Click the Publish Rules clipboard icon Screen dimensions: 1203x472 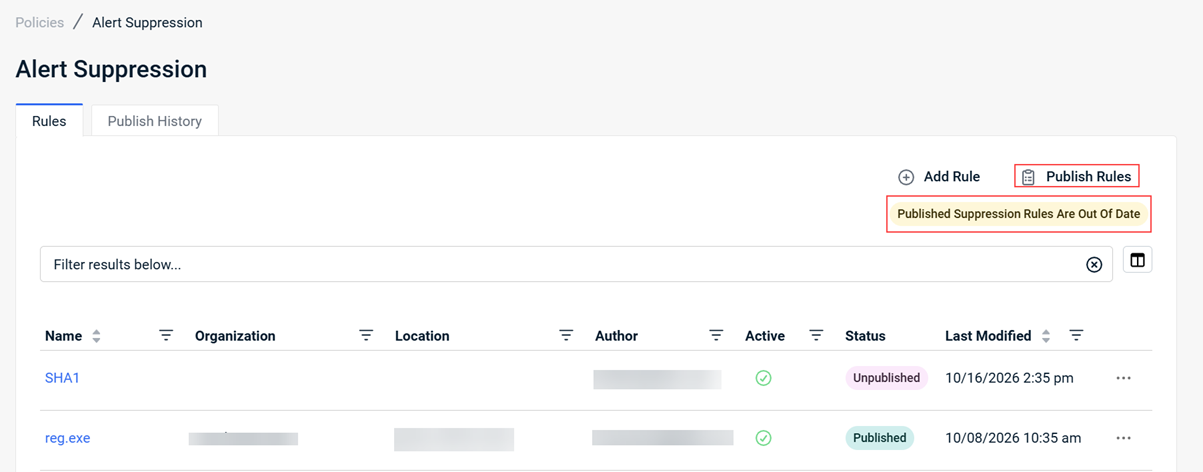1028,177
